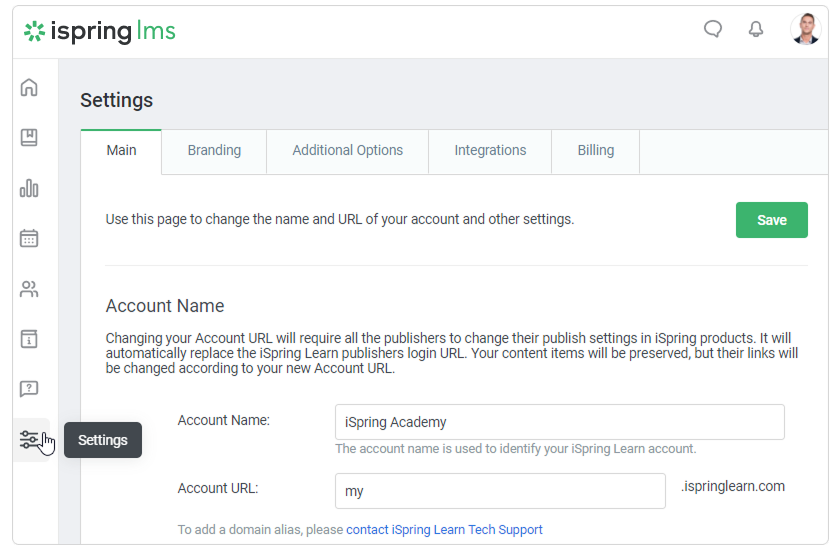The height and width of the screenshot is (545, 829).
Task: Click the Settings sliders icon in sidebar
Action: click(29, 439)
